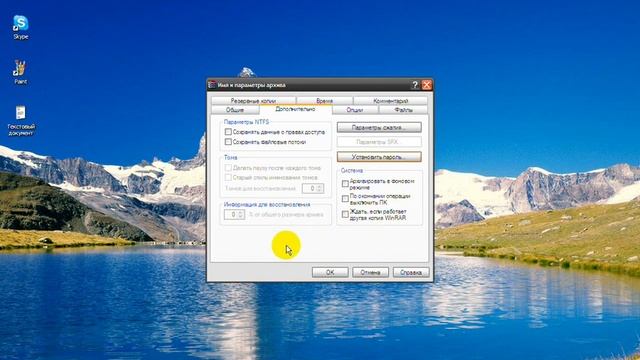
Task: Click the Информация для восстановления label
Action: [x=267, y=204]
